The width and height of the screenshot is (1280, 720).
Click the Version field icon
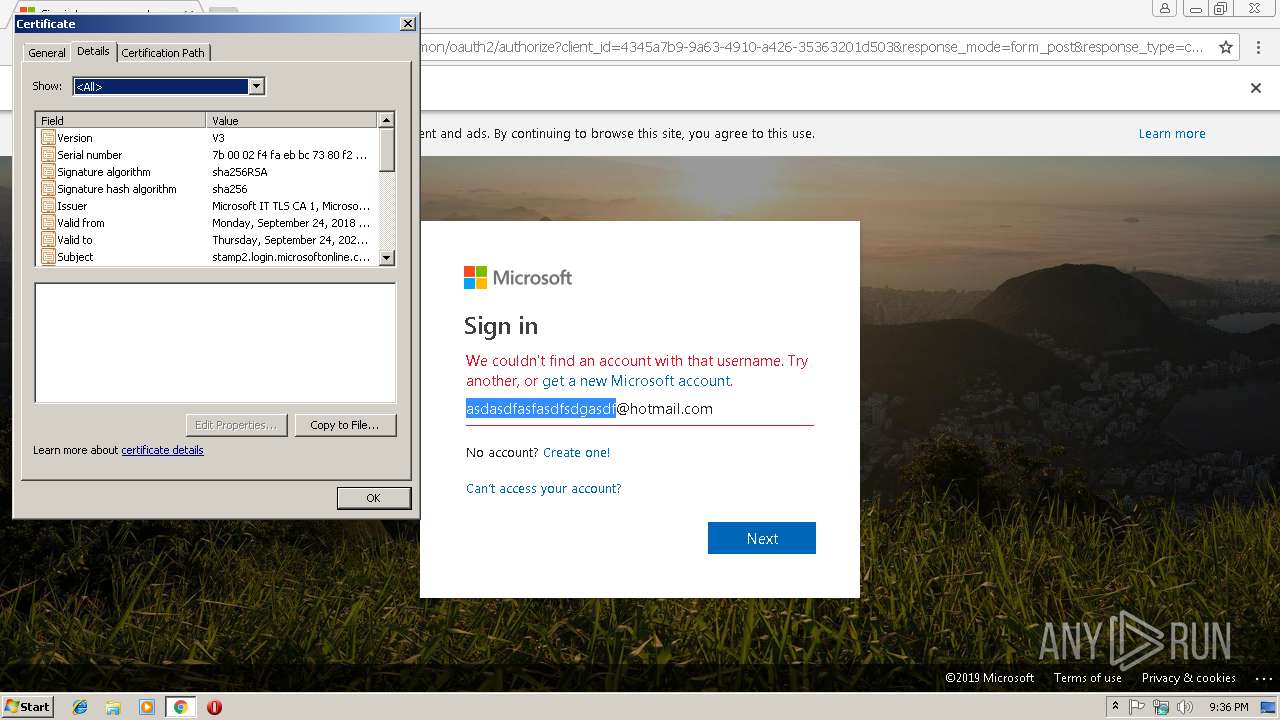[48, 138]
